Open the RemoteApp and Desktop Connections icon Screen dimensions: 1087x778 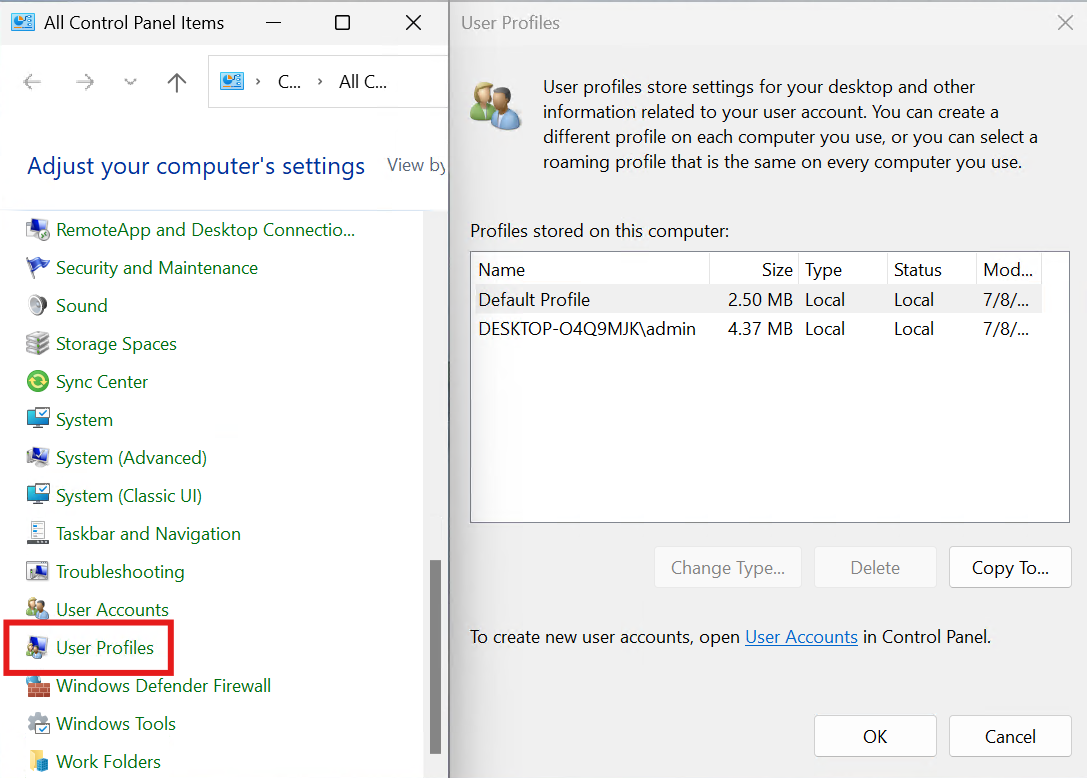tap(37, 230)
